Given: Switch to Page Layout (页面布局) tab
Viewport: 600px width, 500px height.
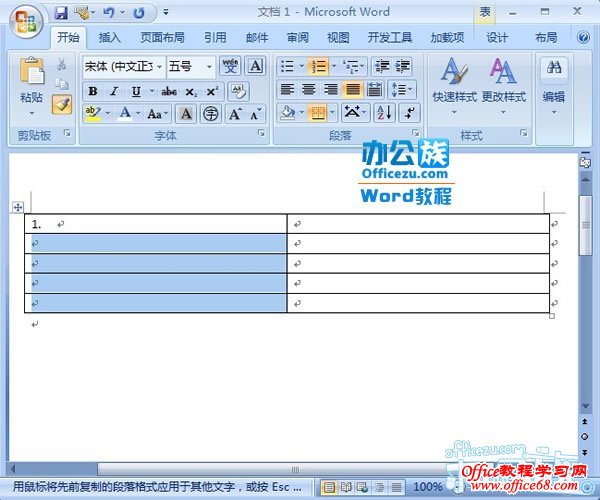Looking at the screenshot, I should (x=162, y=37).
